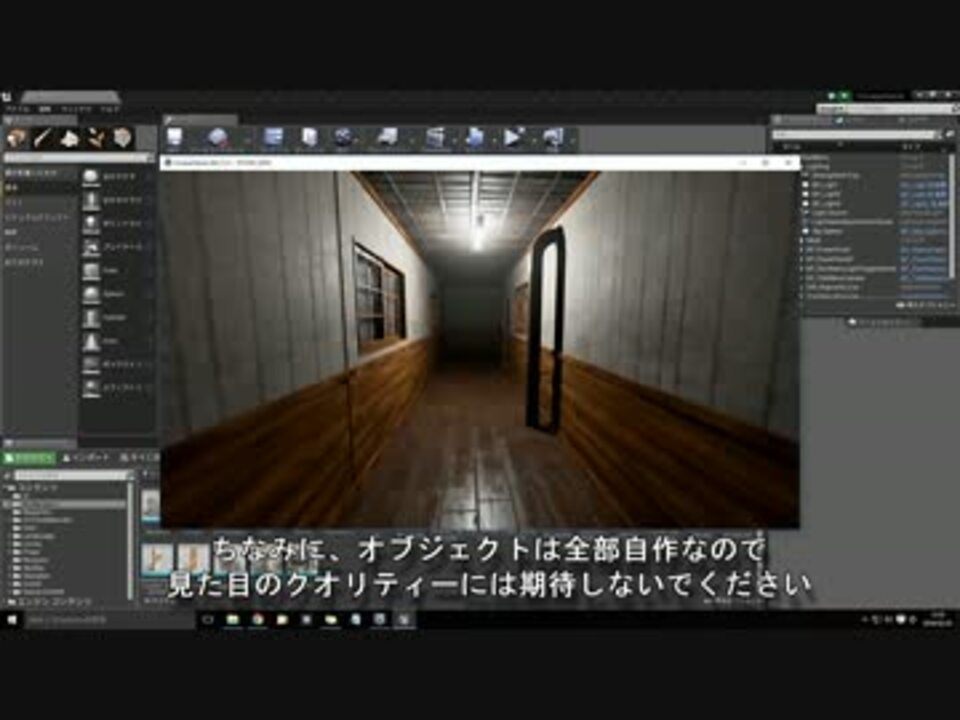Click the Save toolbar icon

click(x=175, y=138)
